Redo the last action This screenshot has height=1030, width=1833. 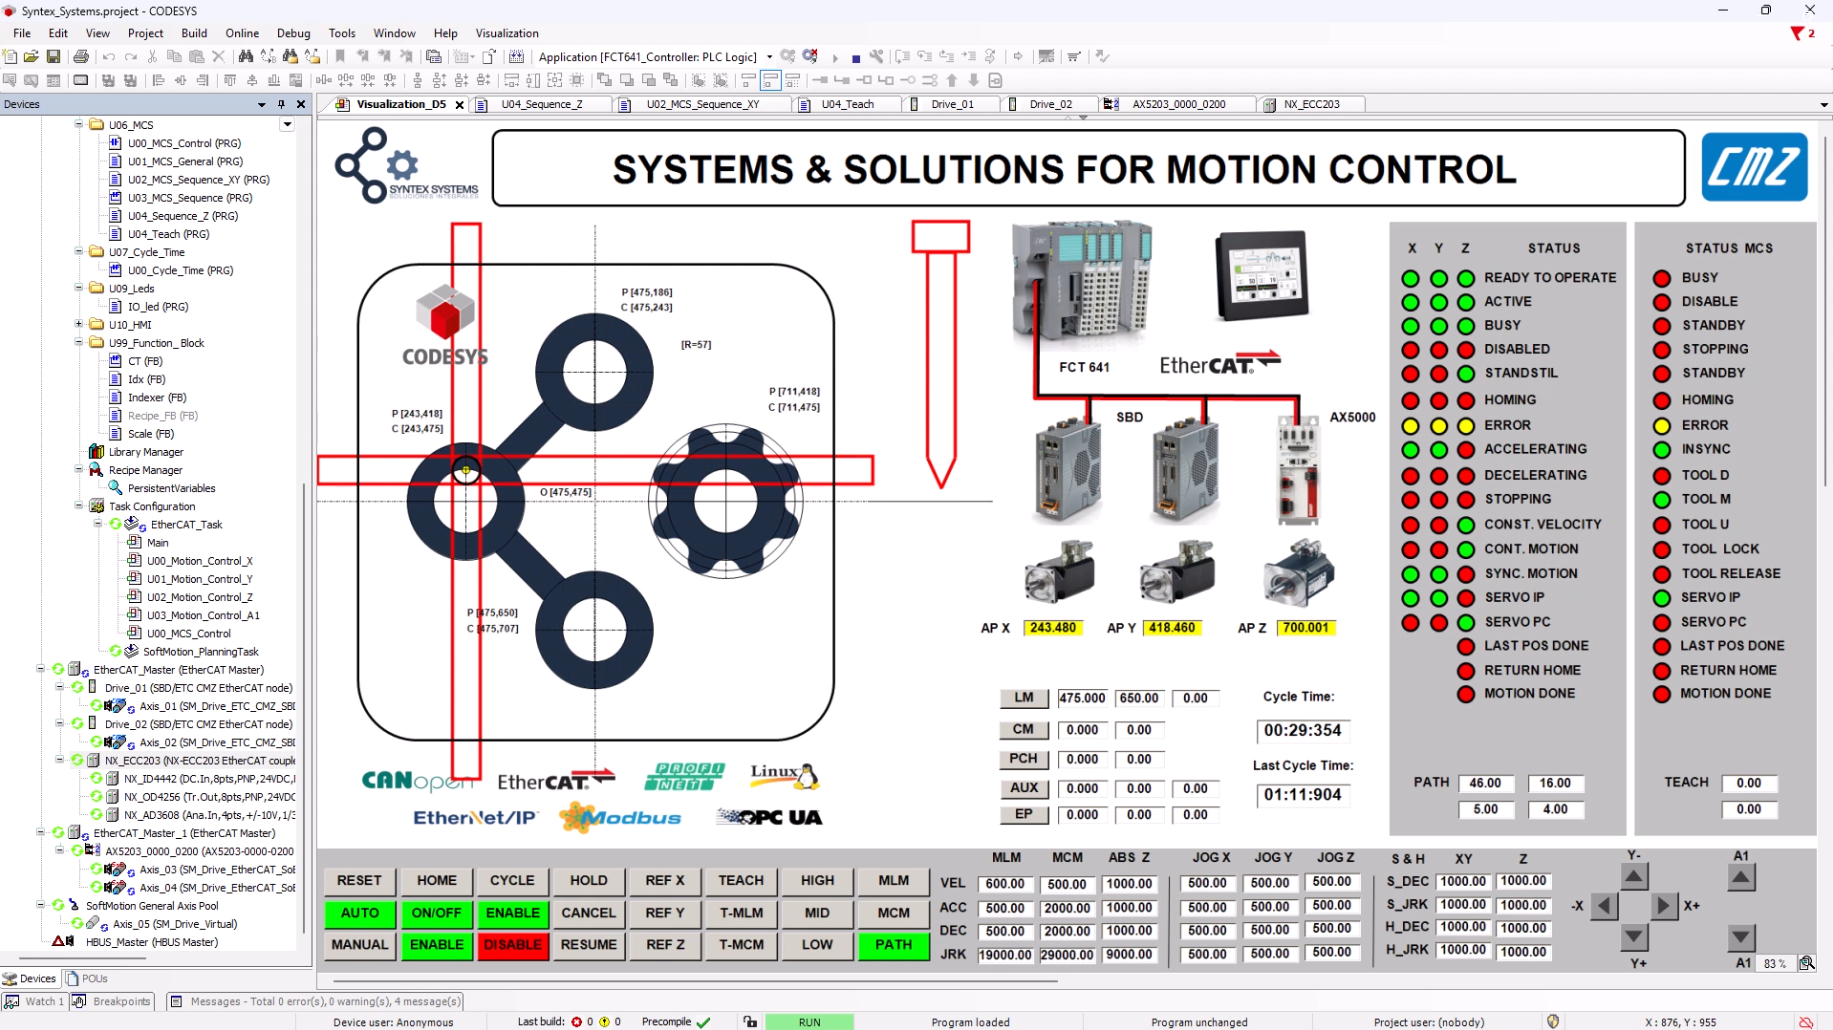tap(130, 57)
